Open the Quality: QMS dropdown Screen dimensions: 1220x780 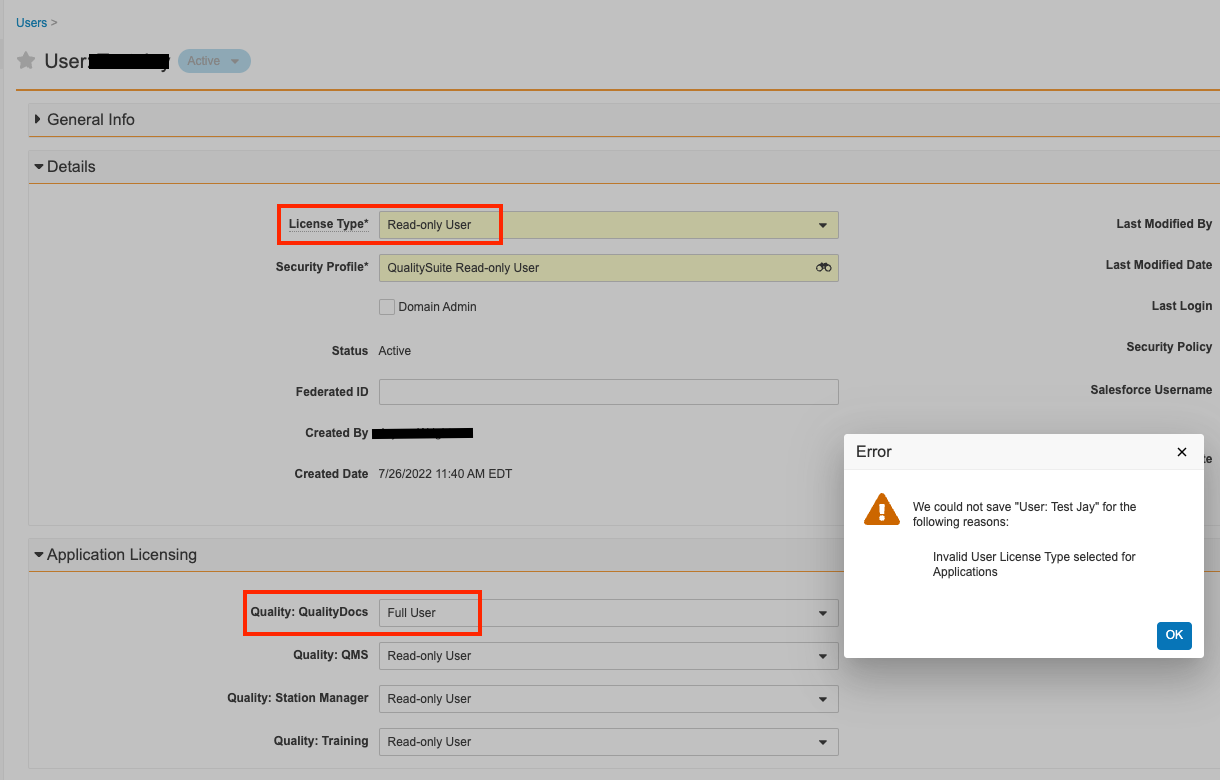click(608, 656)
